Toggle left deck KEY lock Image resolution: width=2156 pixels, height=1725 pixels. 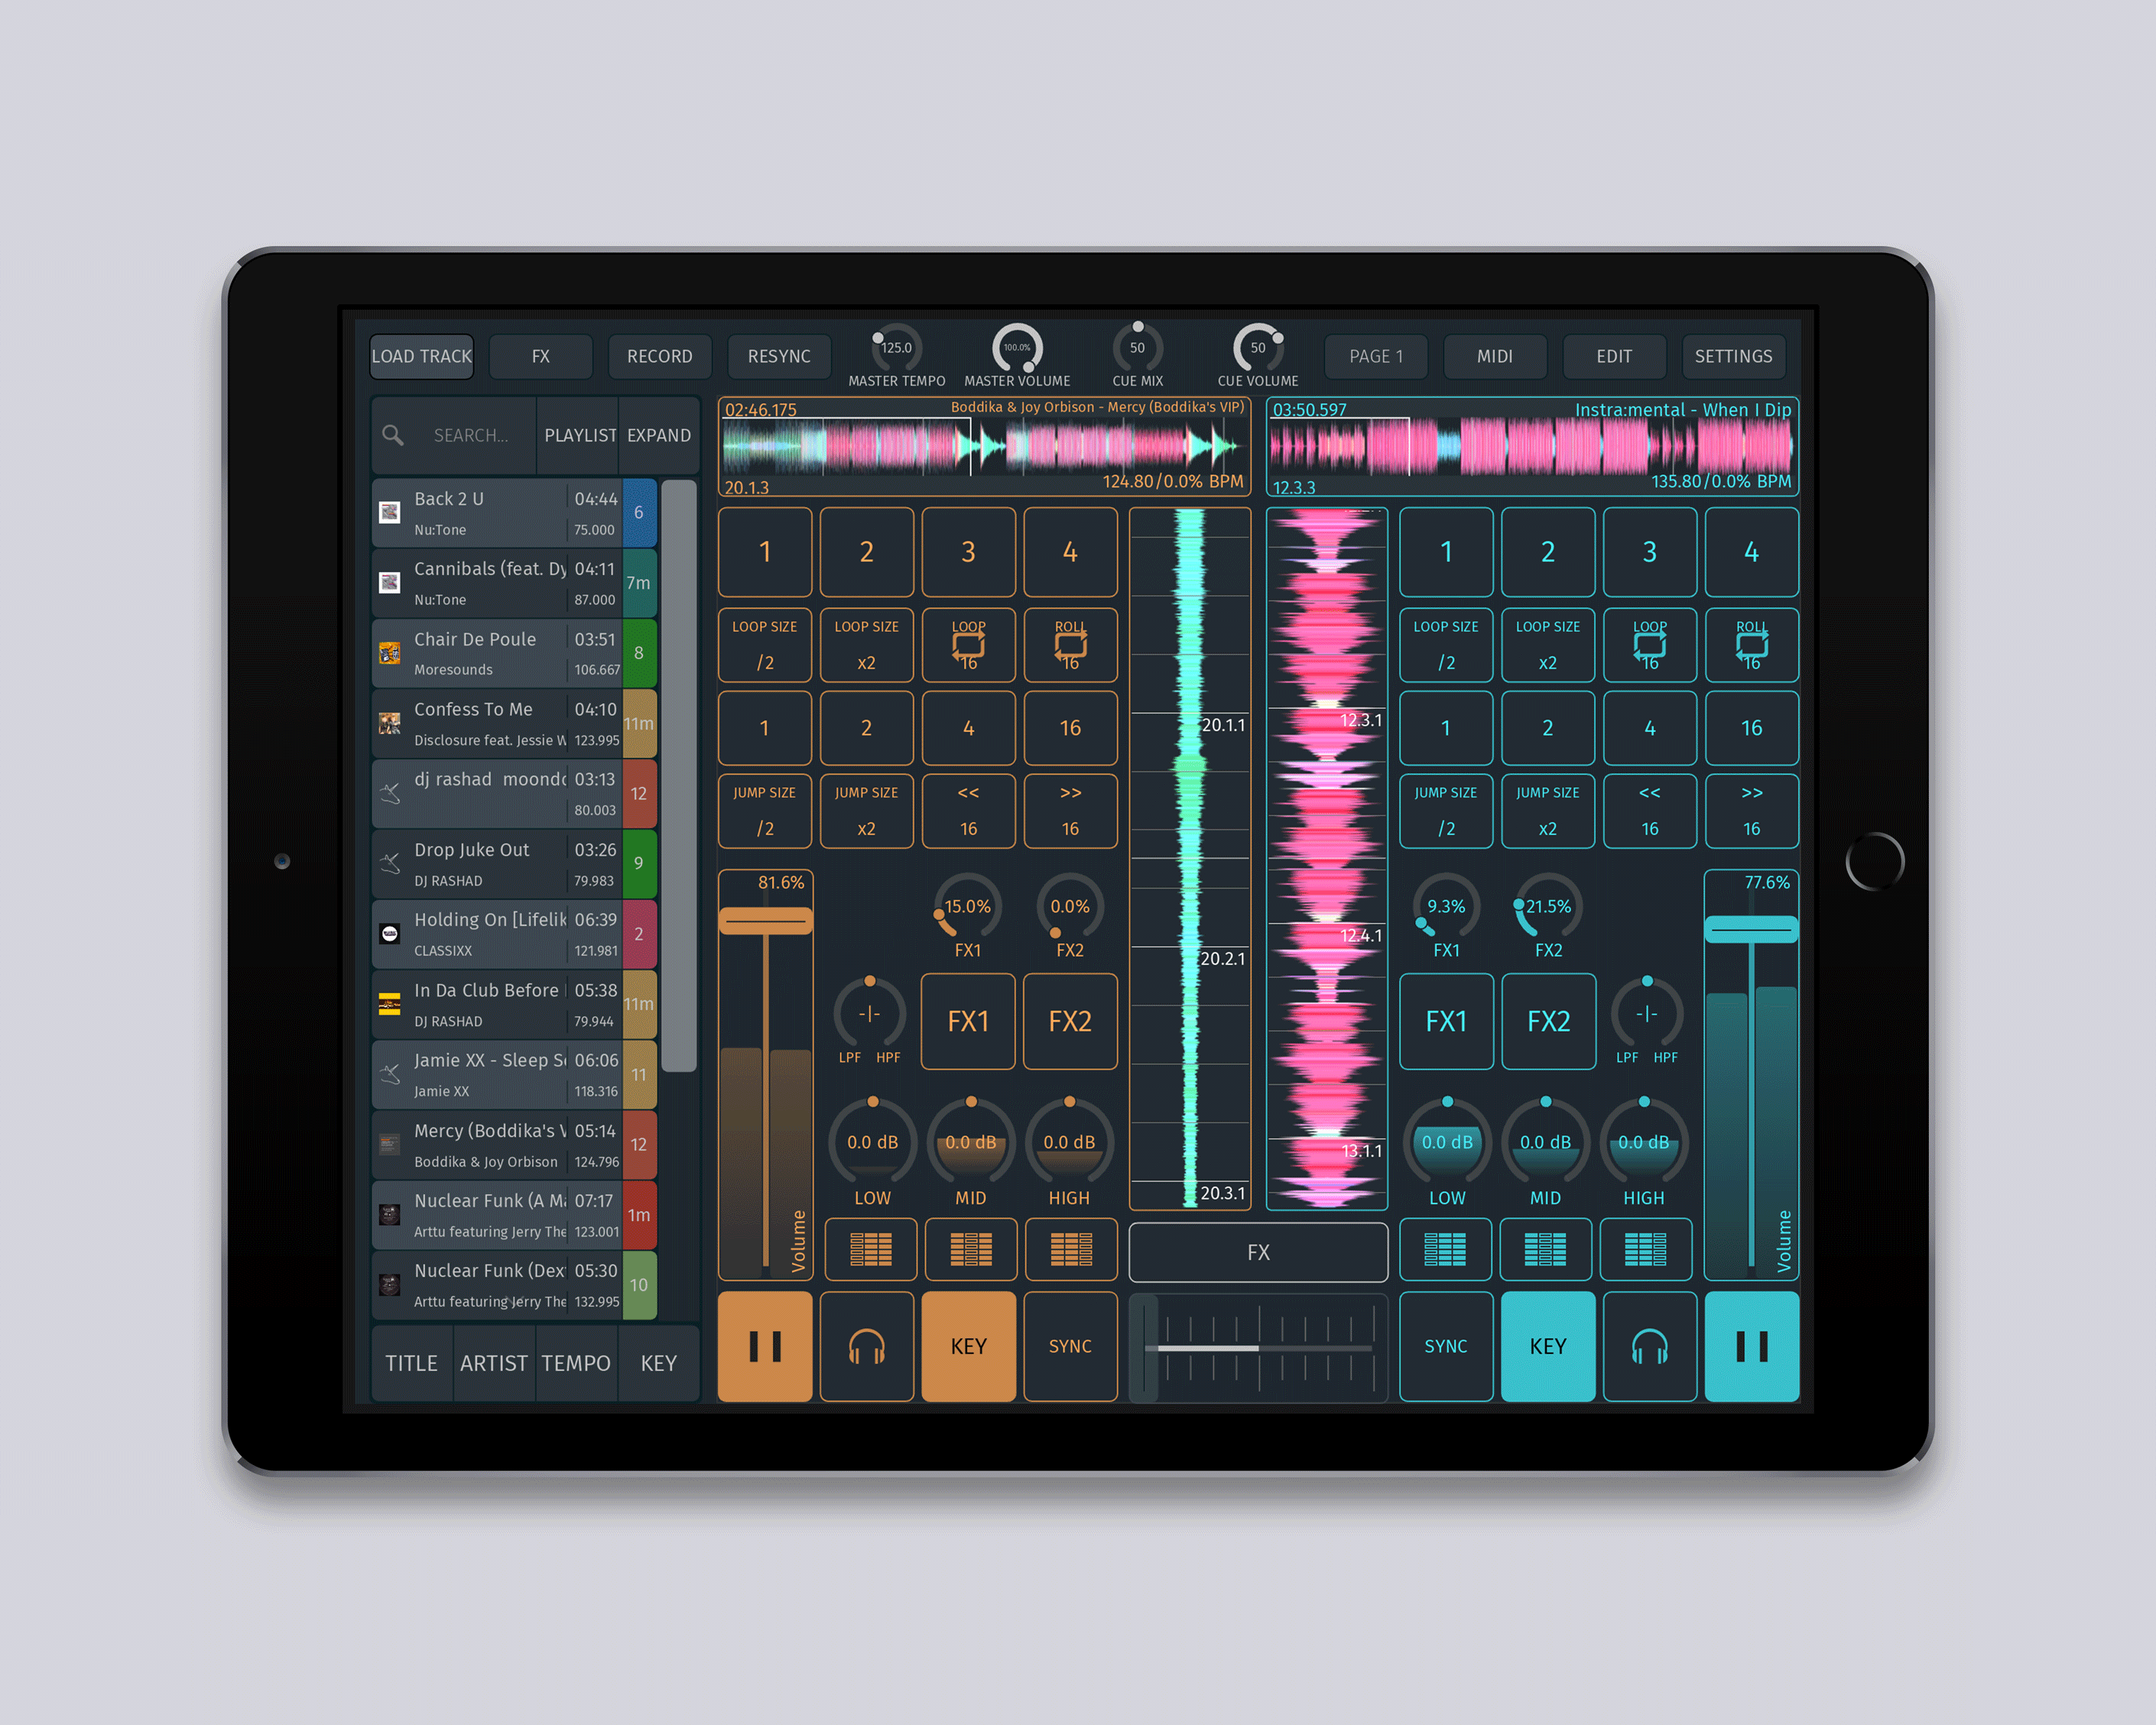pyautogui.click(x=968, y=1346)
